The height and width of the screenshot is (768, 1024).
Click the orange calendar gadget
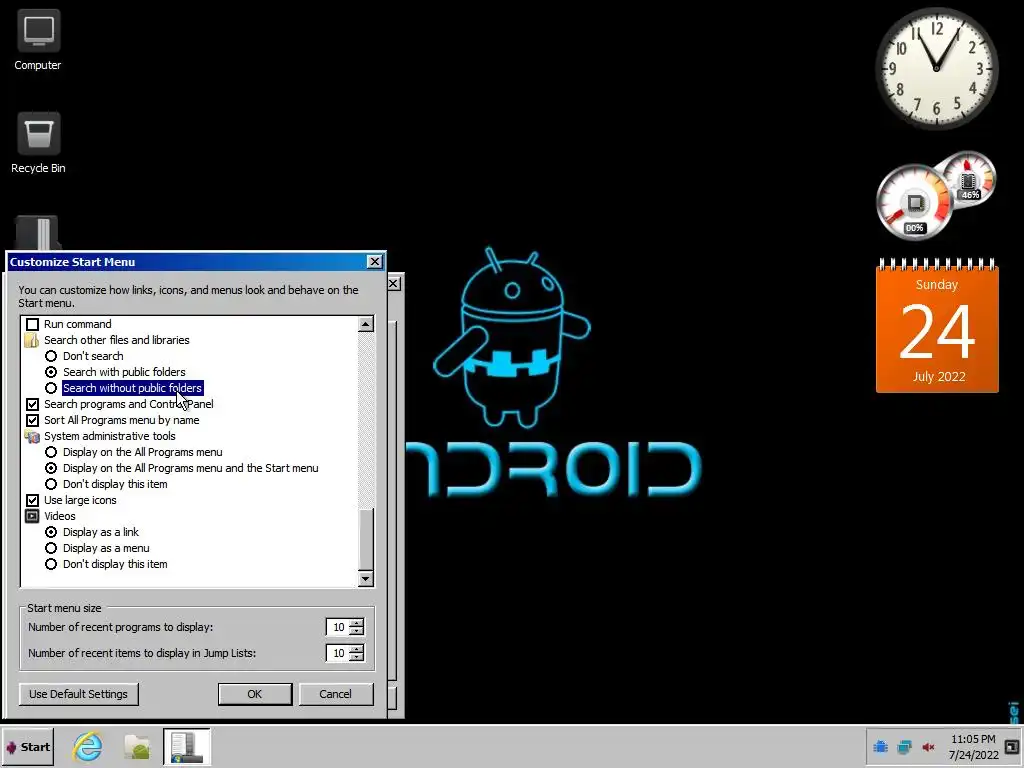tap(937, 325)
